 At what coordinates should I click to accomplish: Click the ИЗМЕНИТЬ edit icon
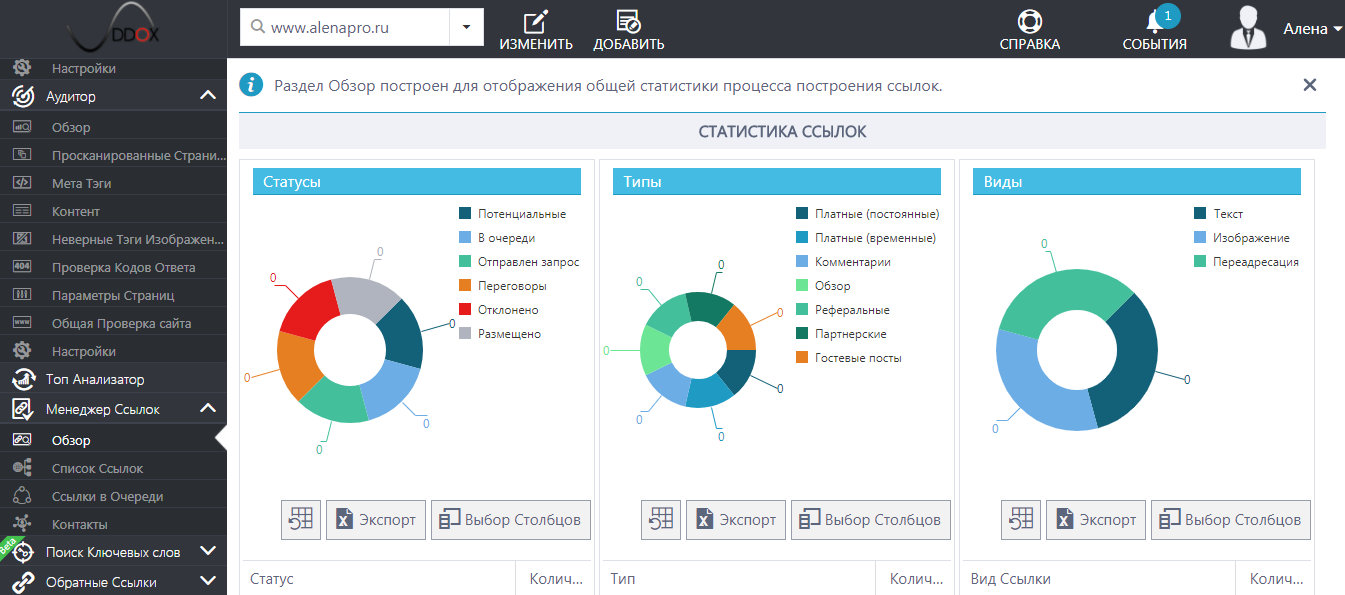pyautogui.click(x=537, y=21)
